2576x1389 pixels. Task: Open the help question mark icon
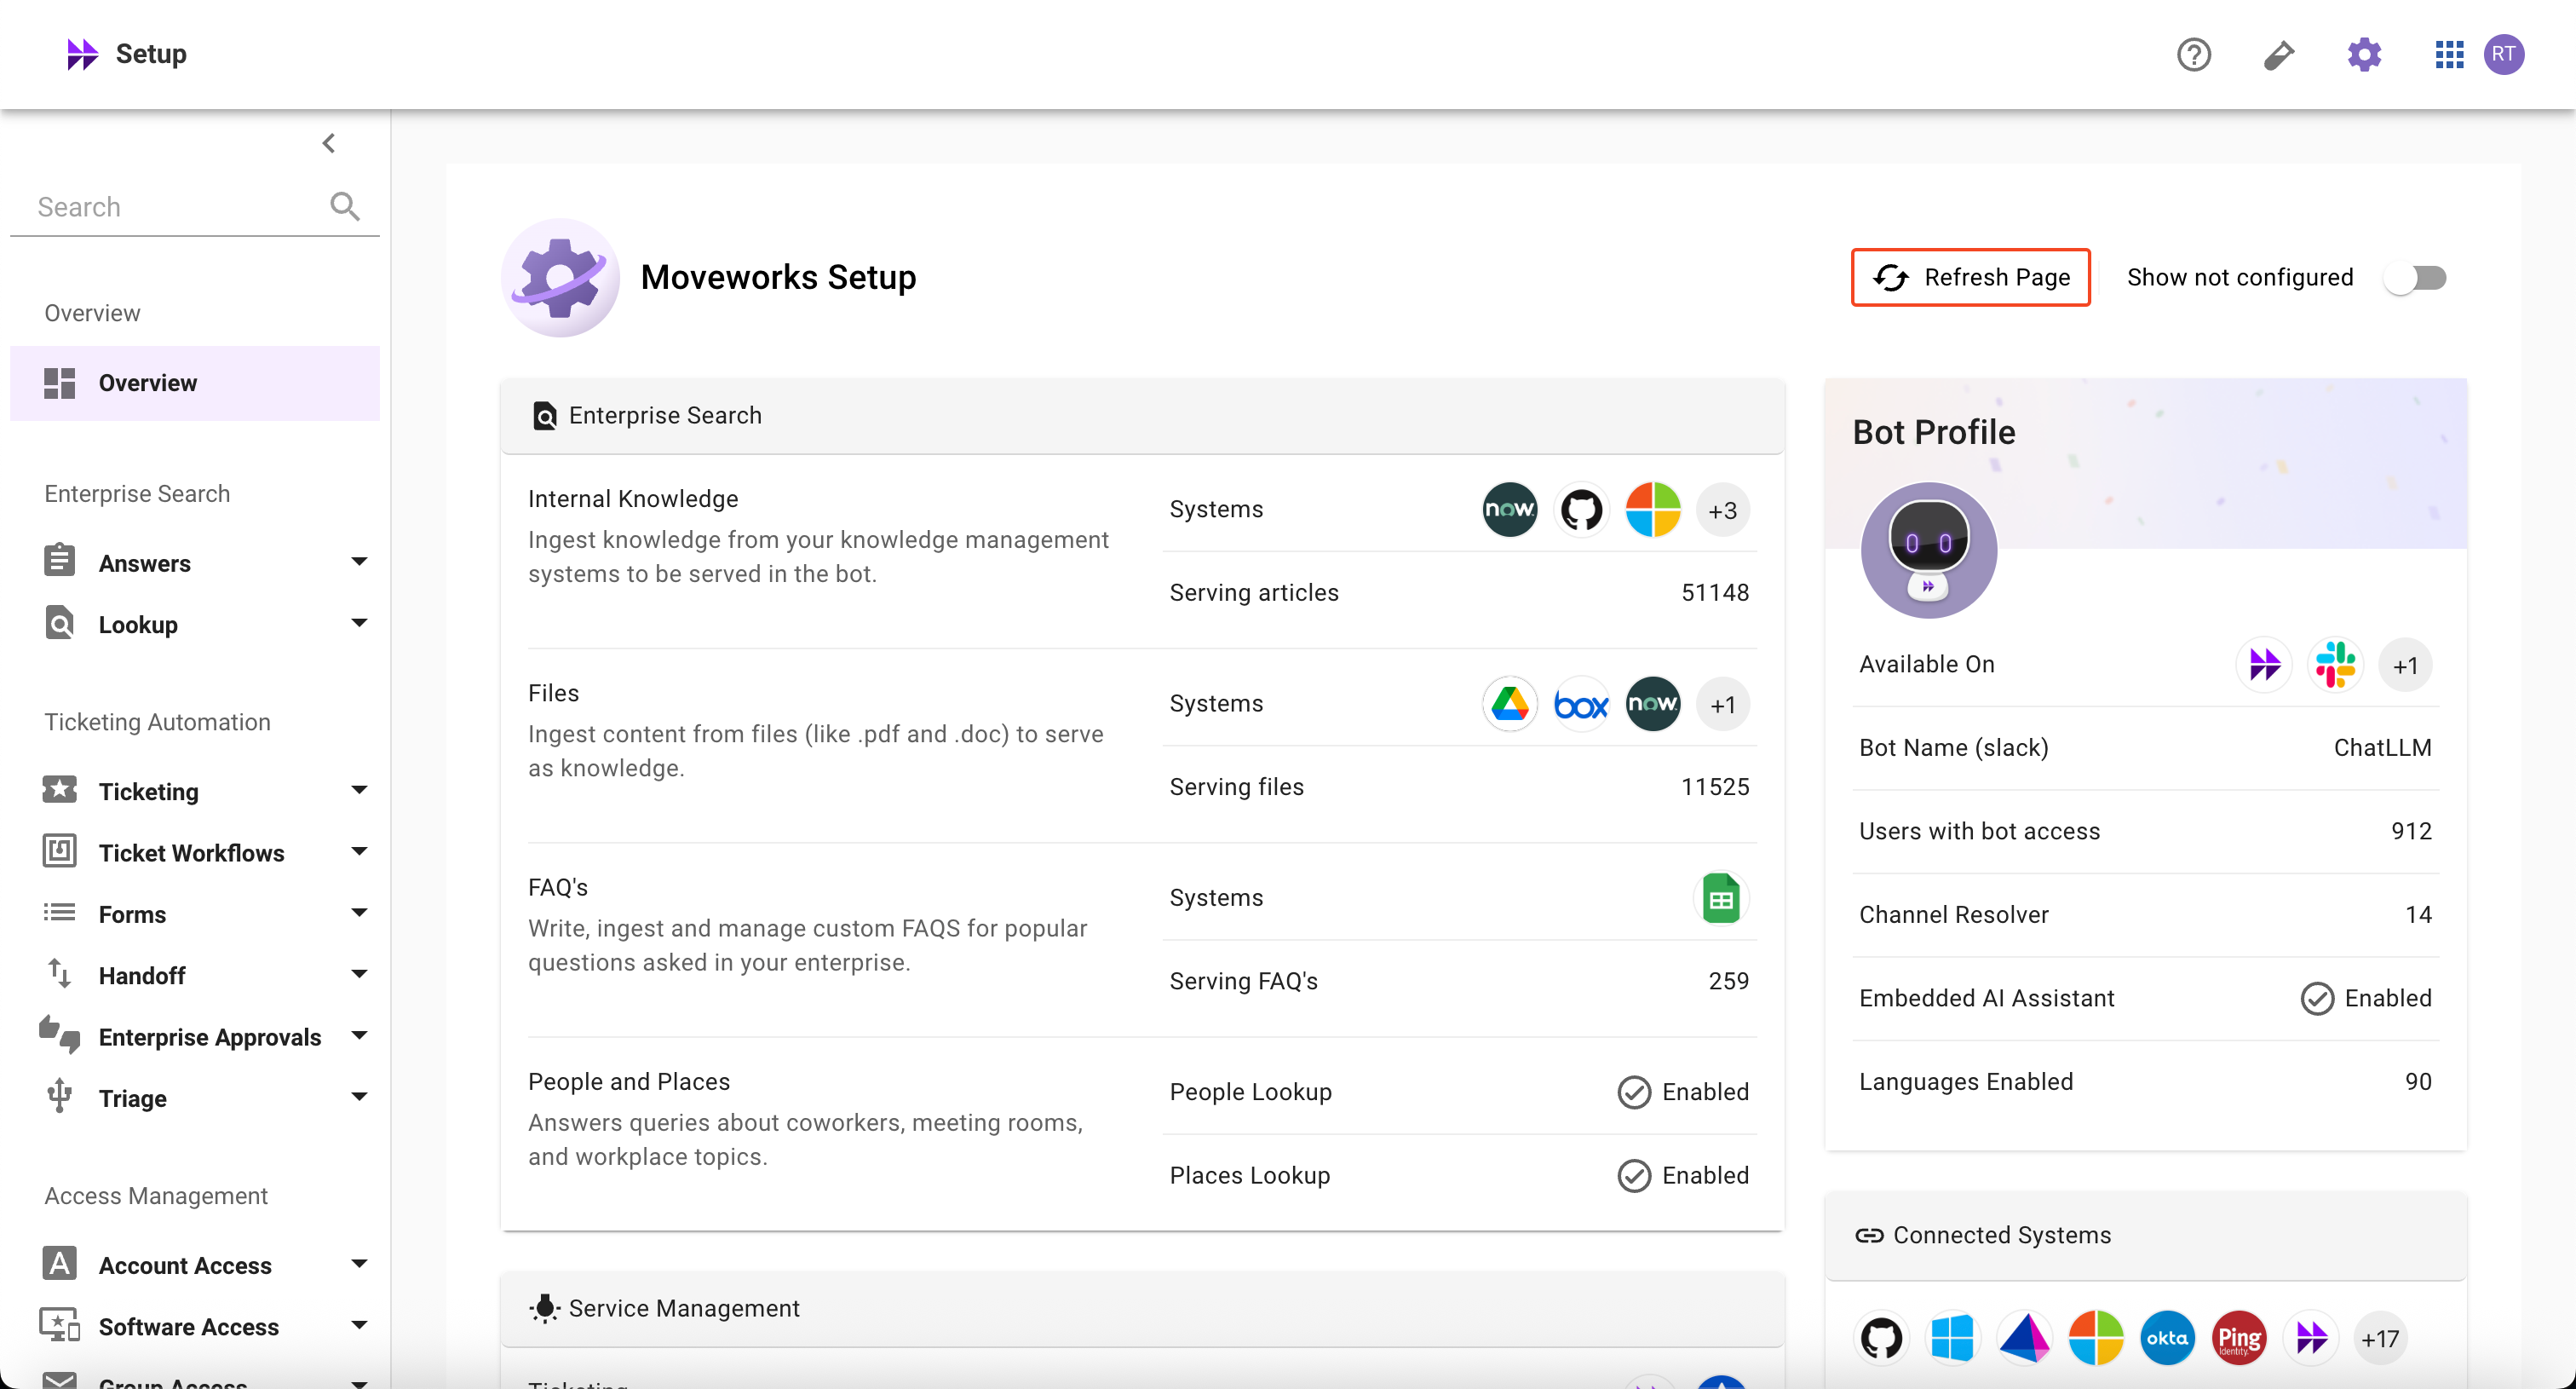[2193, 54]
